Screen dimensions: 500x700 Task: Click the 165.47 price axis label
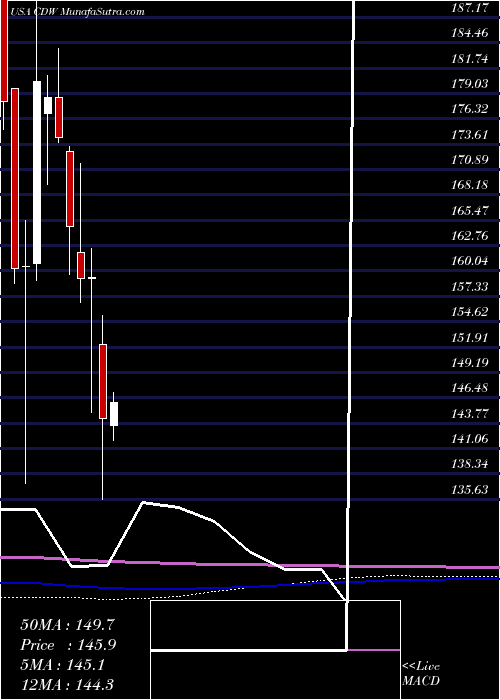[x=468, y=210]
